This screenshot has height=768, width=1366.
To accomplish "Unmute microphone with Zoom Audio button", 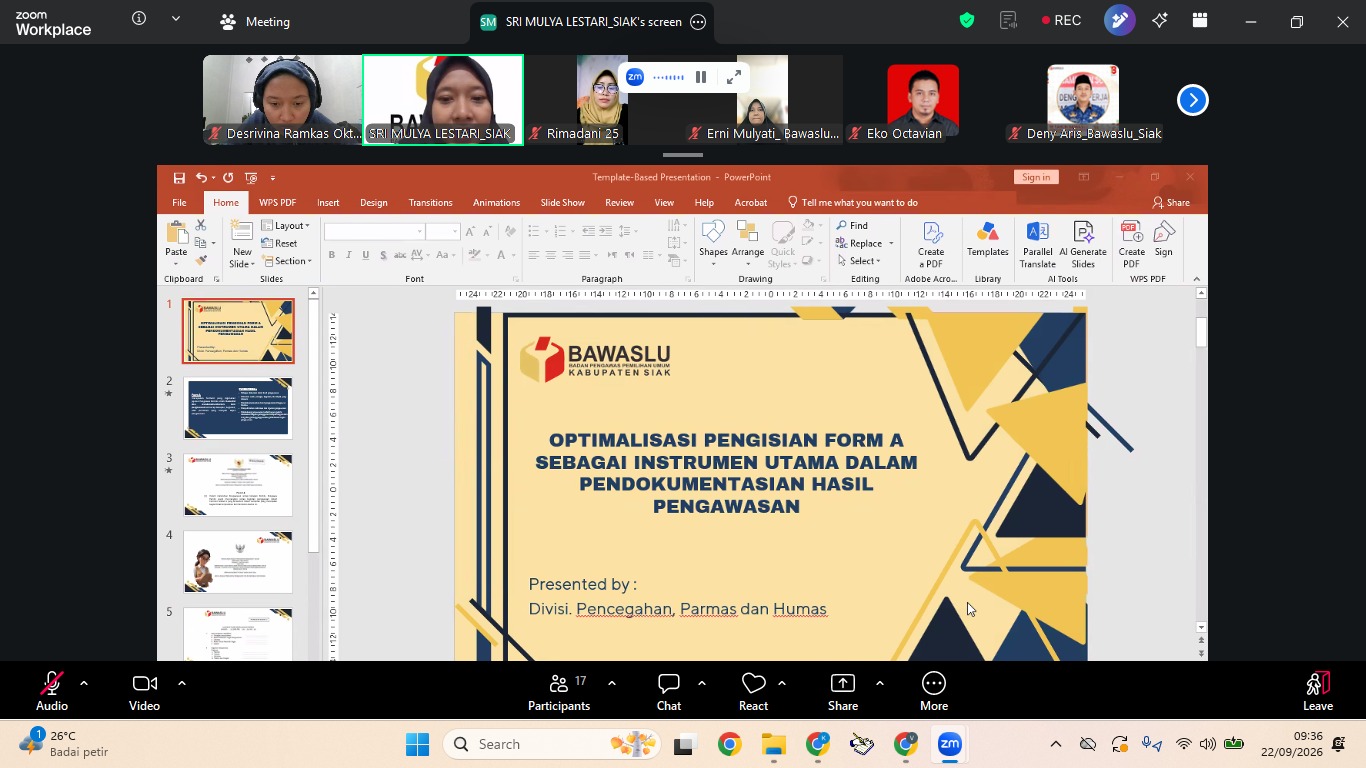I will click(52, 691).
